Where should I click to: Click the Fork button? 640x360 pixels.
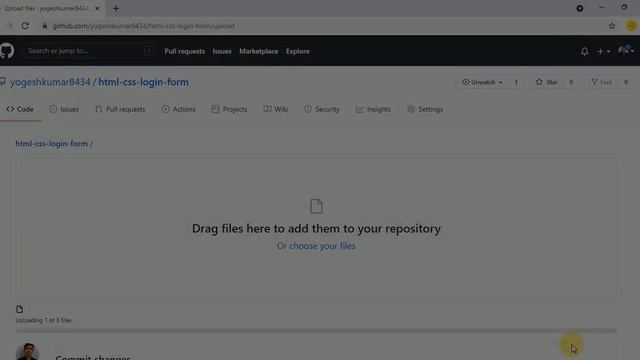point(602,82)
